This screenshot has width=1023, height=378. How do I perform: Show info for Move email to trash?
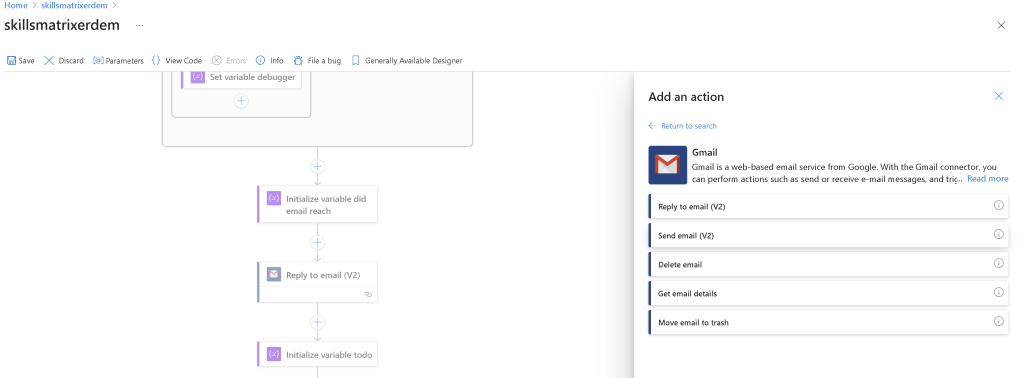pyautogui.click(x=998, y=321)
